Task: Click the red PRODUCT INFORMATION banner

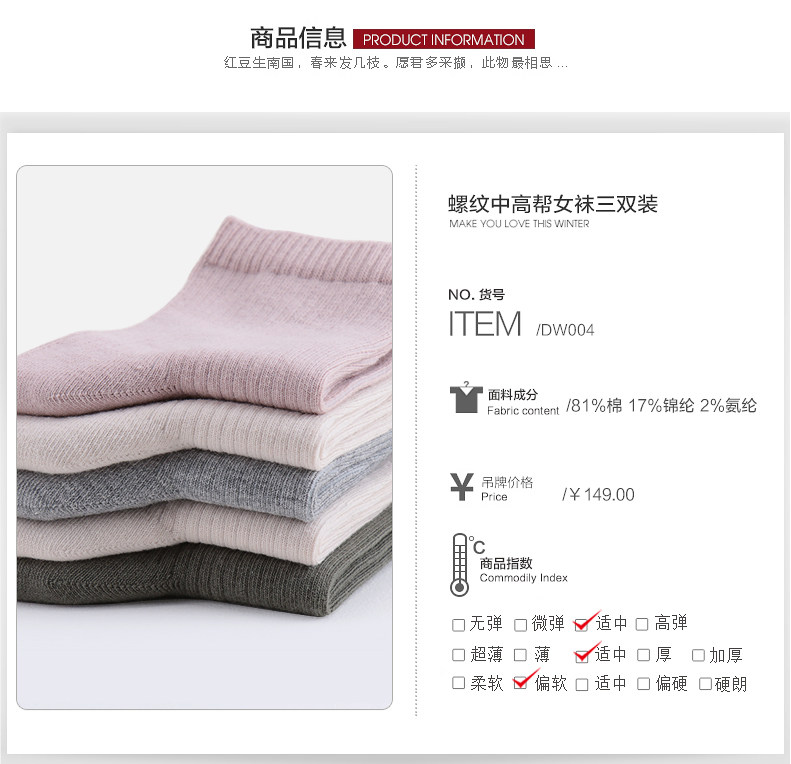Action: [x=444, y=39]
